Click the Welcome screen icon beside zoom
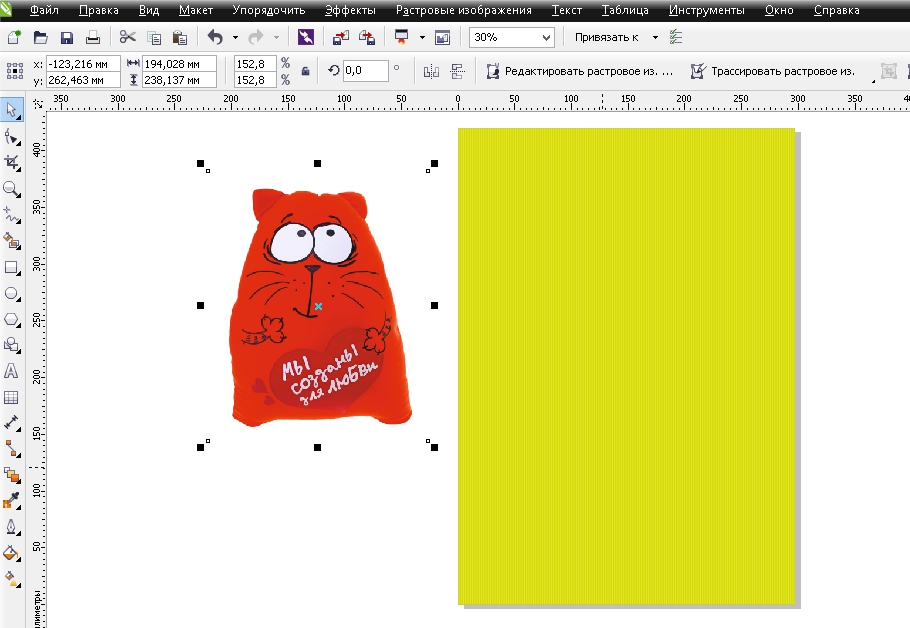 coord(443,38)
